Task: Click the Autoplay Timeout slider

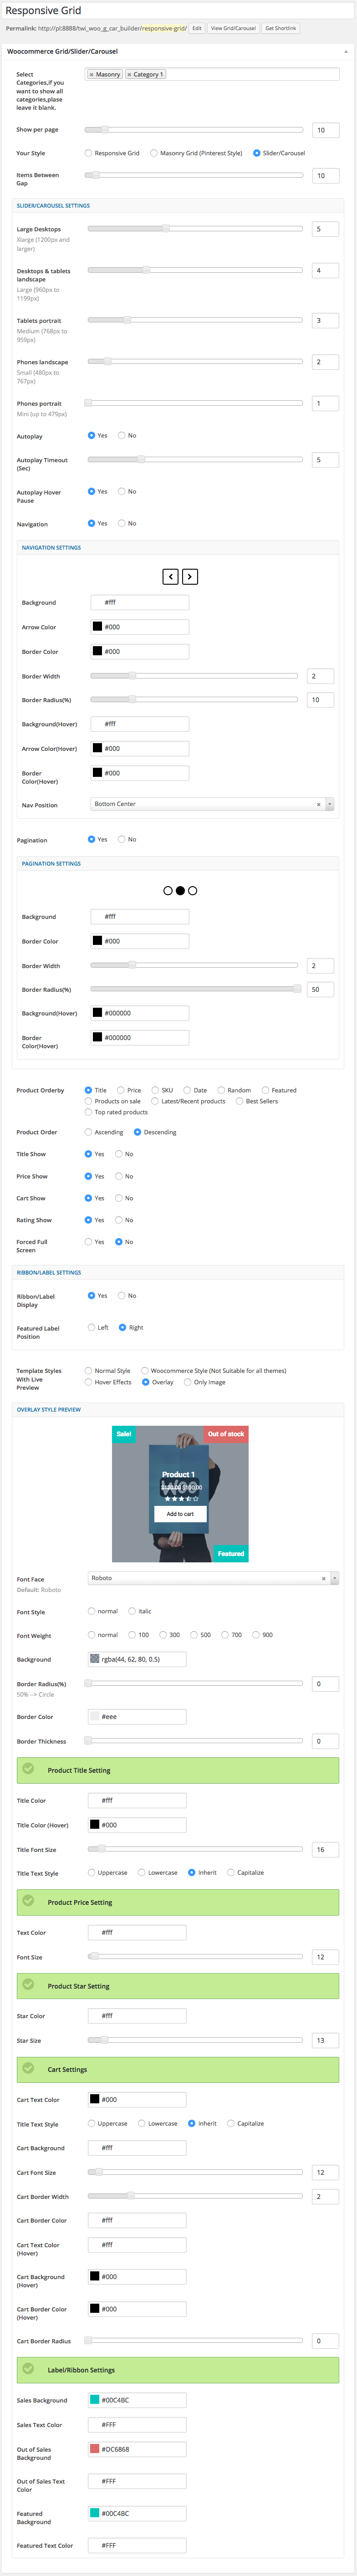Action: pos(195,459)
